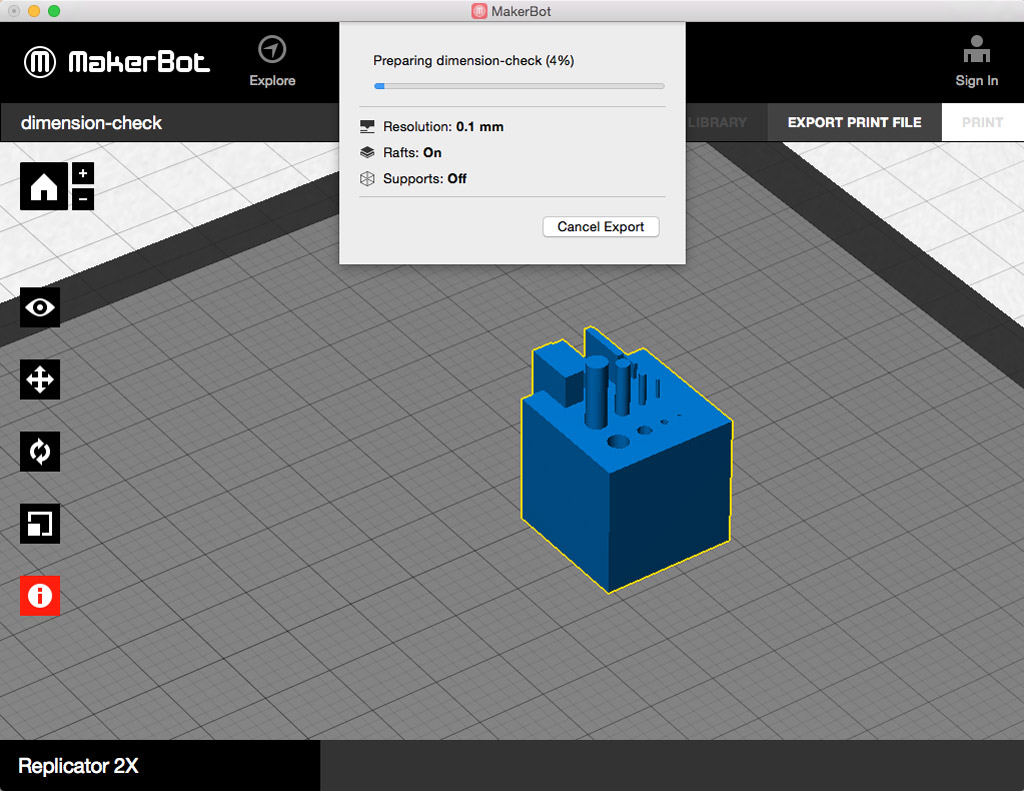Click EXPORT PRINT FILE button

coord(854,122)
